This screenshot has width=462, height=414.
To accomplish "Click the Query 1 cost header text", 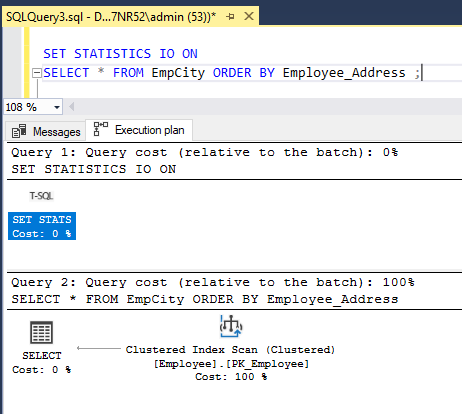I will pos(205,152).
